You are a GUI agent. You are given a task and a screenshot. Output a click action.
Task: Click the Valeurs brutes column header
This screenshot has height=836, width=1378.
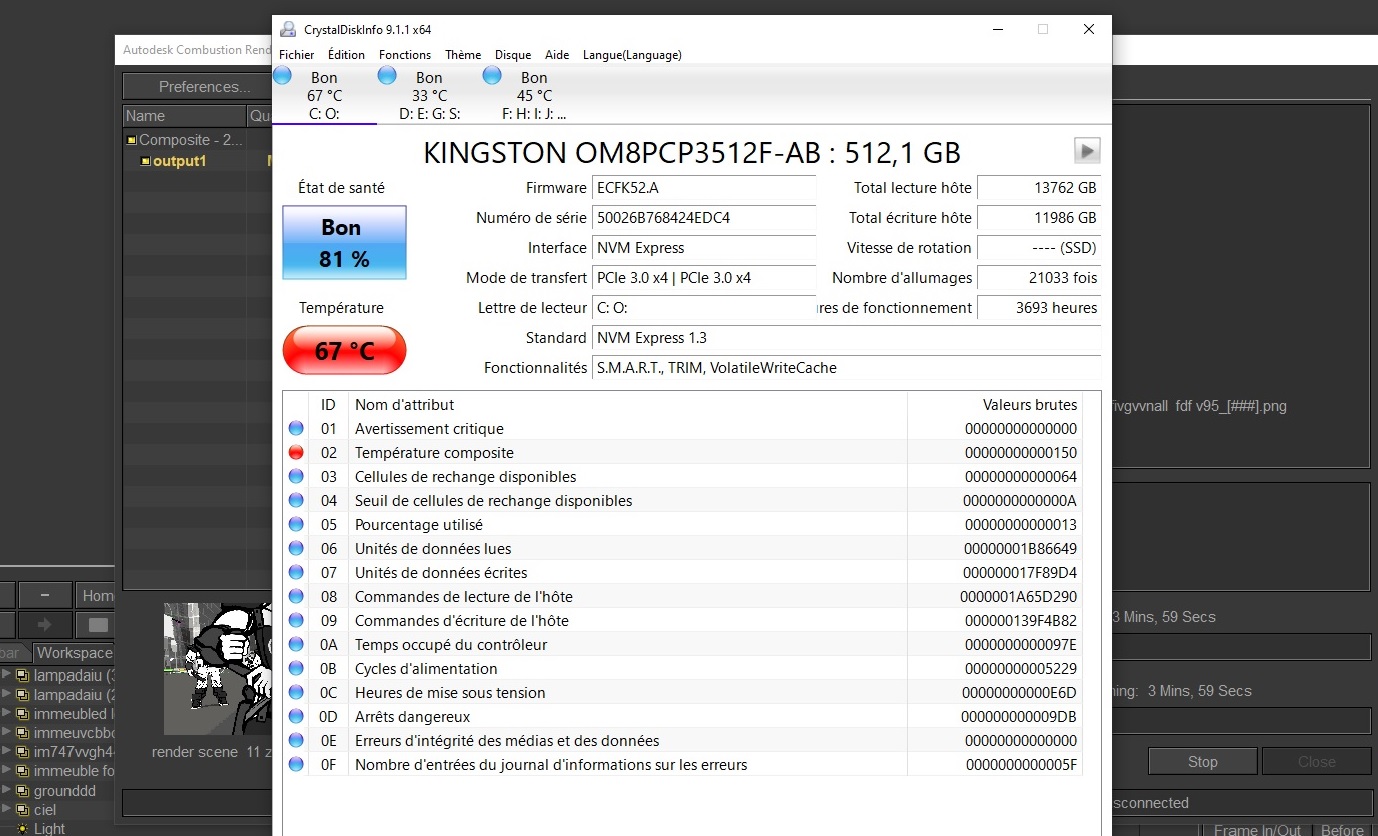point(995,405)
